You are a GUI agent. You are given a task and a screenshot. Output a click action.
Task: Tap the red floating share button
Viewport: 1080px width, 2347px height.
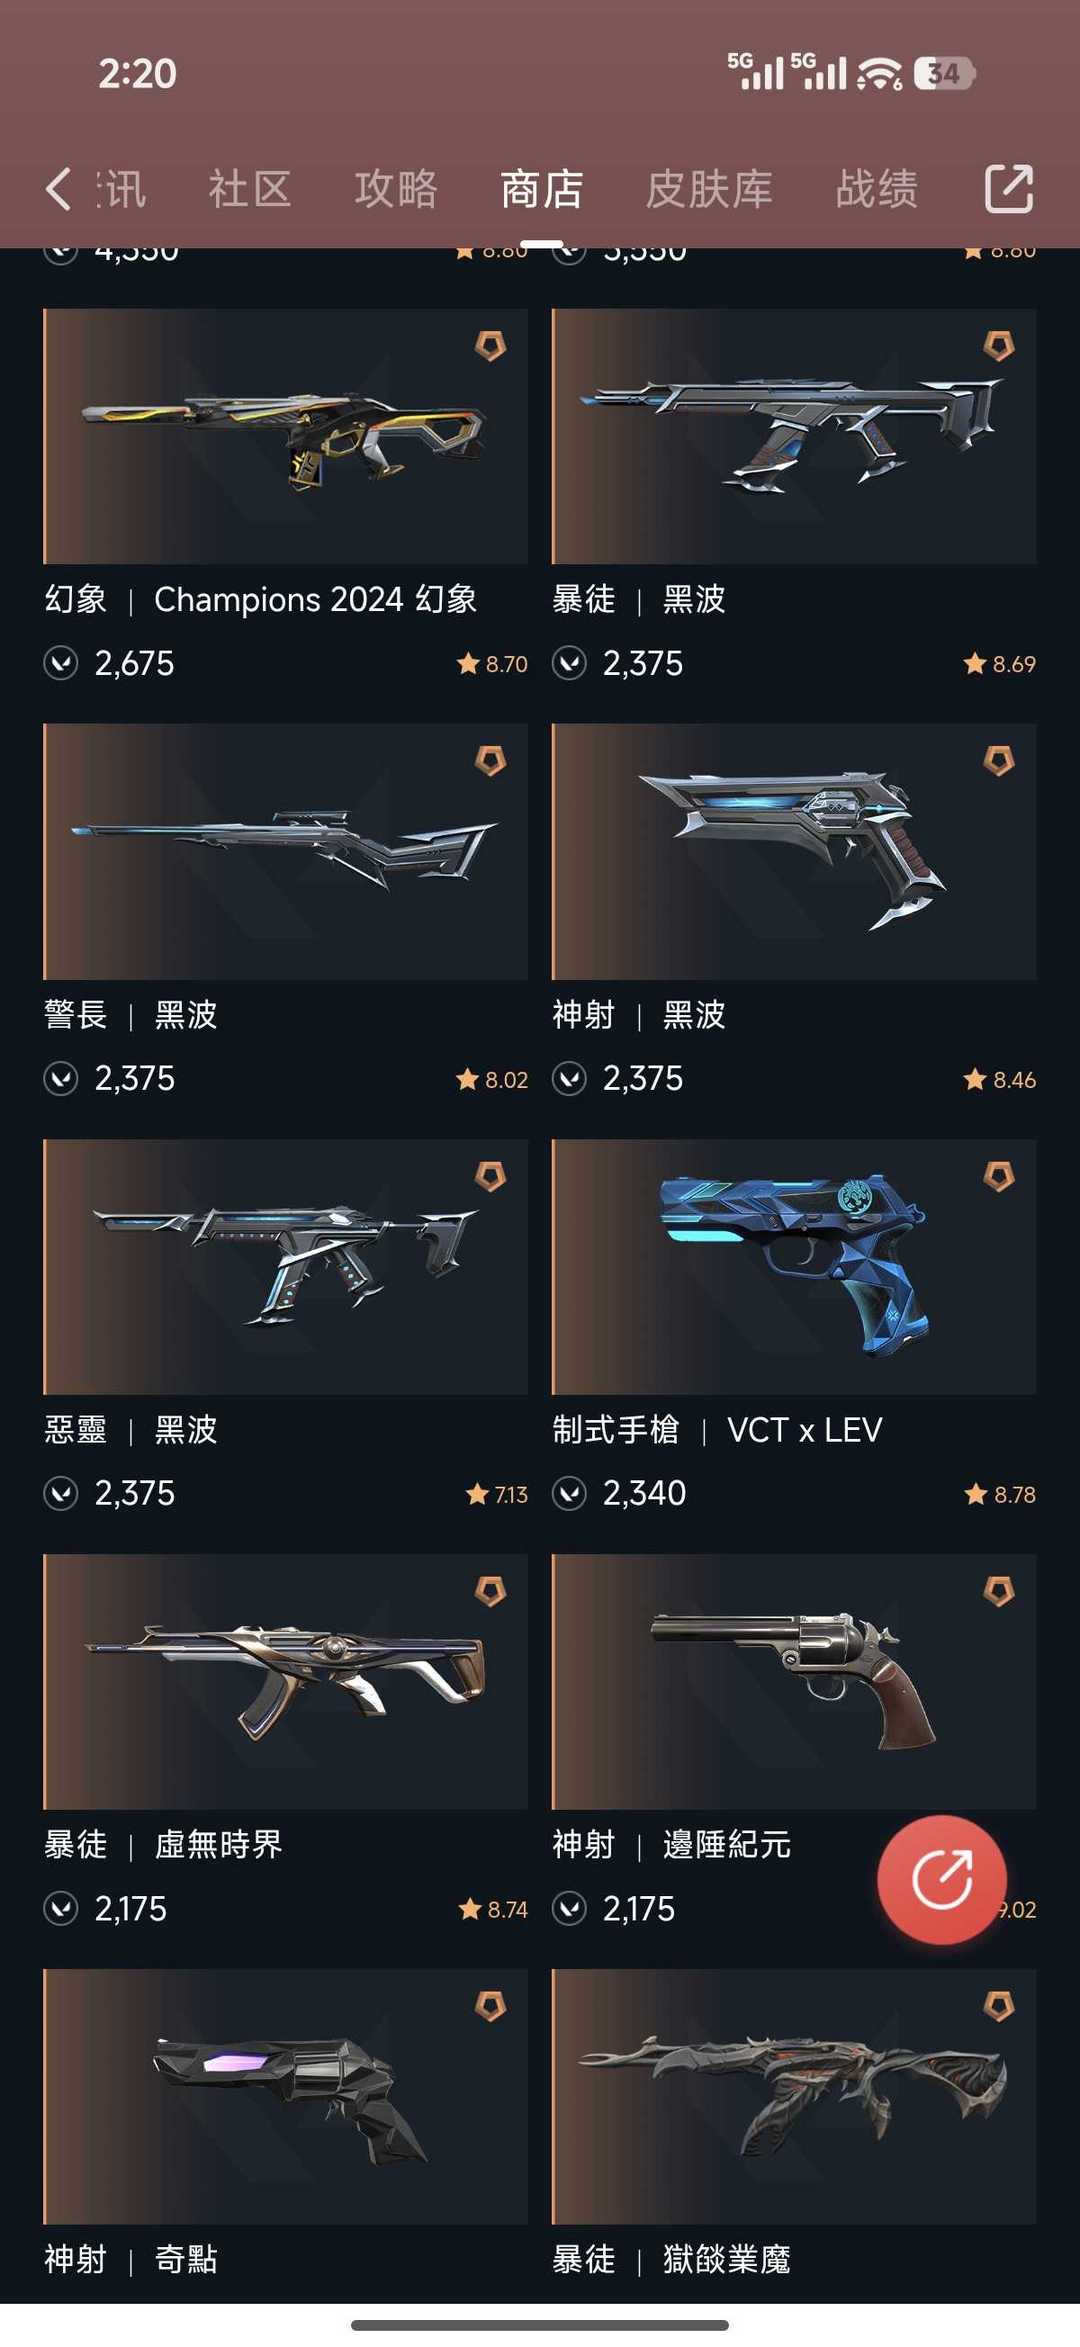pos(941,1879)
